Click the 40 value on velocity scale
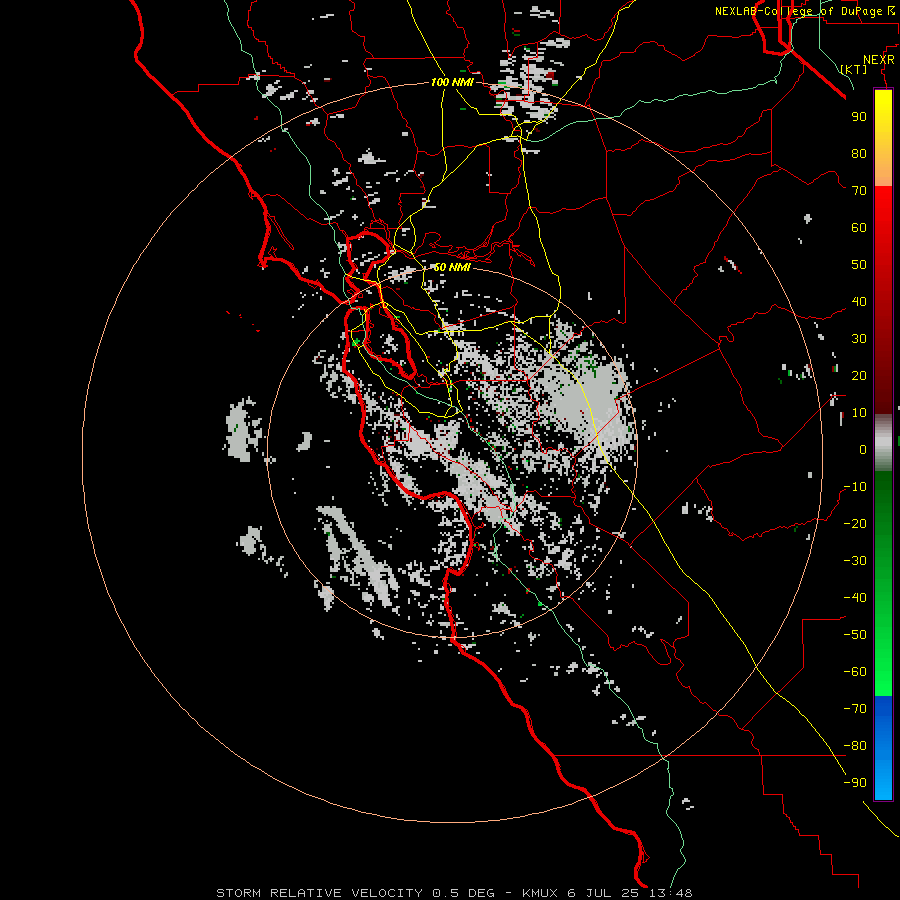 [x=859, y=301]
